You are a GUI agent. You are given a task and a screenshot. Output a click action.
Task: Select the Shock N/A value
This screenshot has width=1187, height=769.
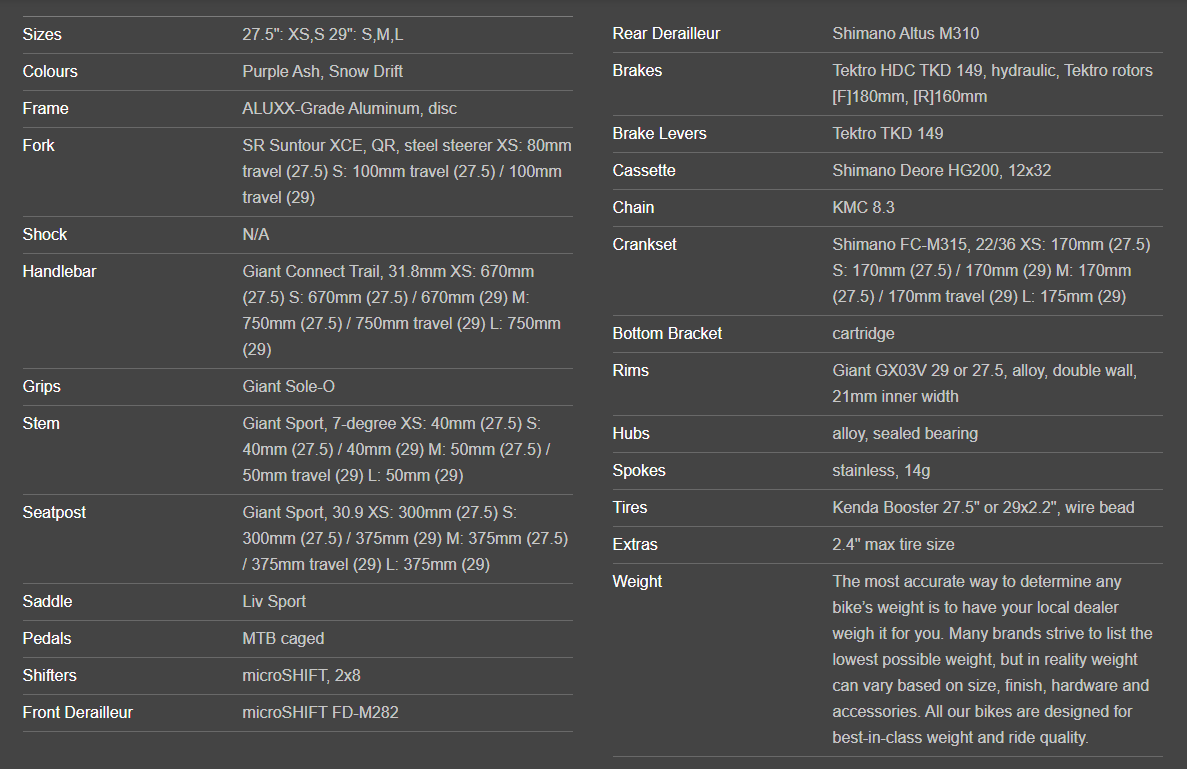256,234
